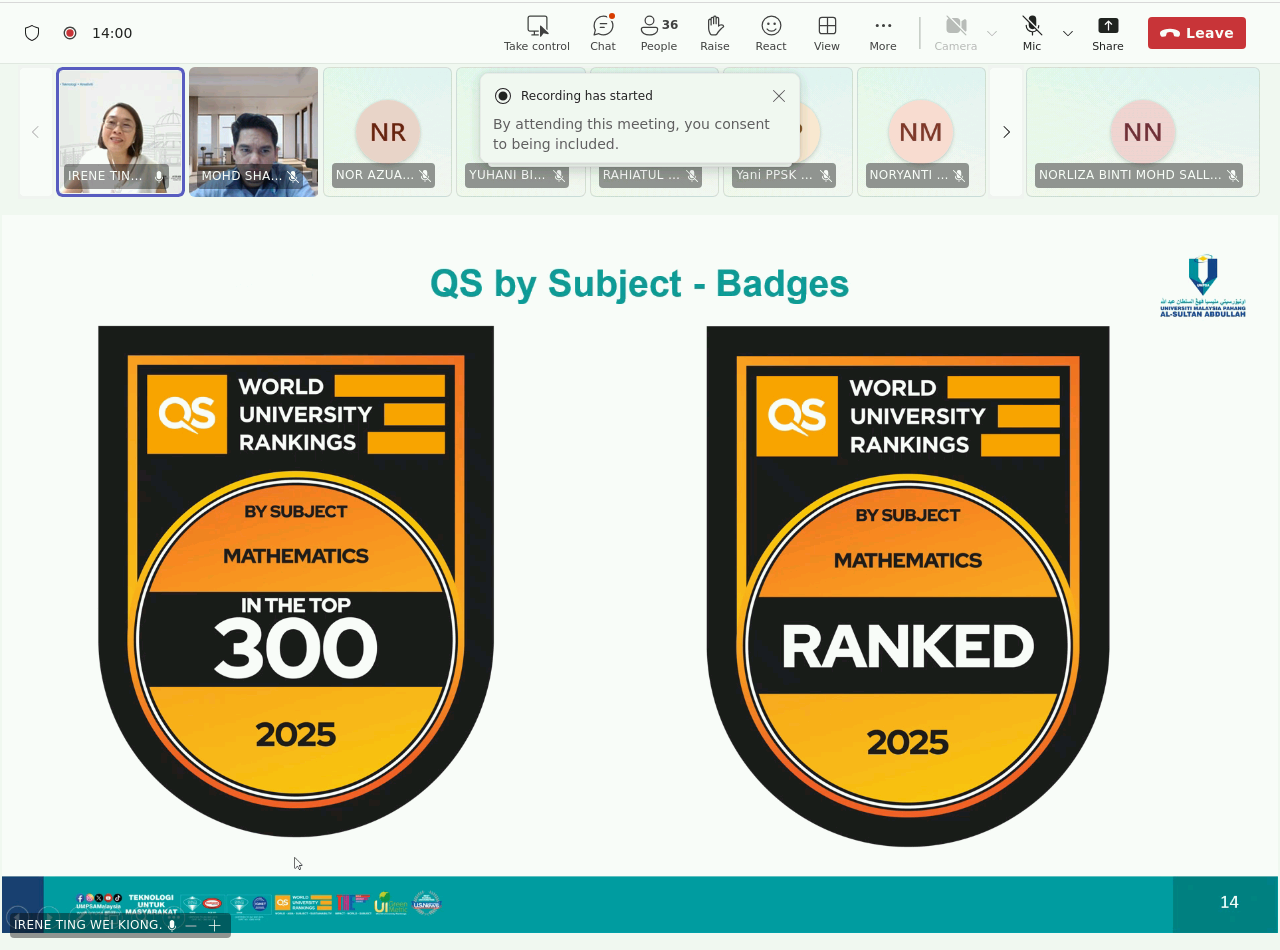The height and width of the screenshot is (950, 1280).
Task: Click the recording indicator icon
Action: point(70,33)
